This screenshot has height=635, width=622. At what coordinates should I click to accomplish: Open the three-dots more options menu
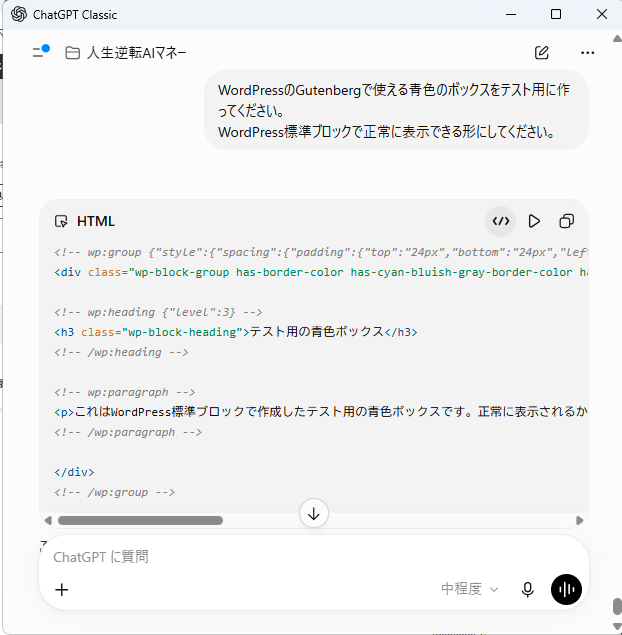(x=588, y=53)
